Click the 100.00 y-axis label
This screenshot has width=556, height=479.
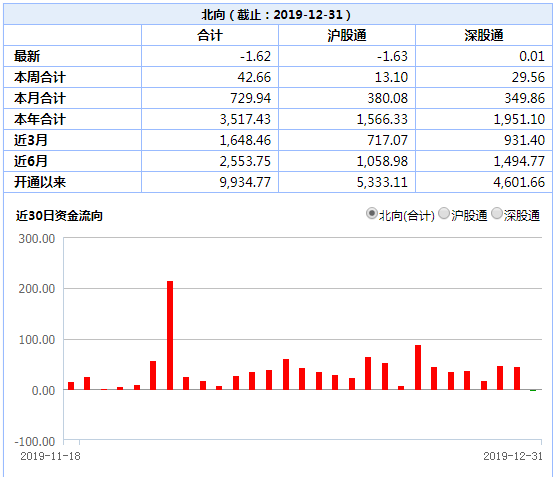click(x=37, y=340)
